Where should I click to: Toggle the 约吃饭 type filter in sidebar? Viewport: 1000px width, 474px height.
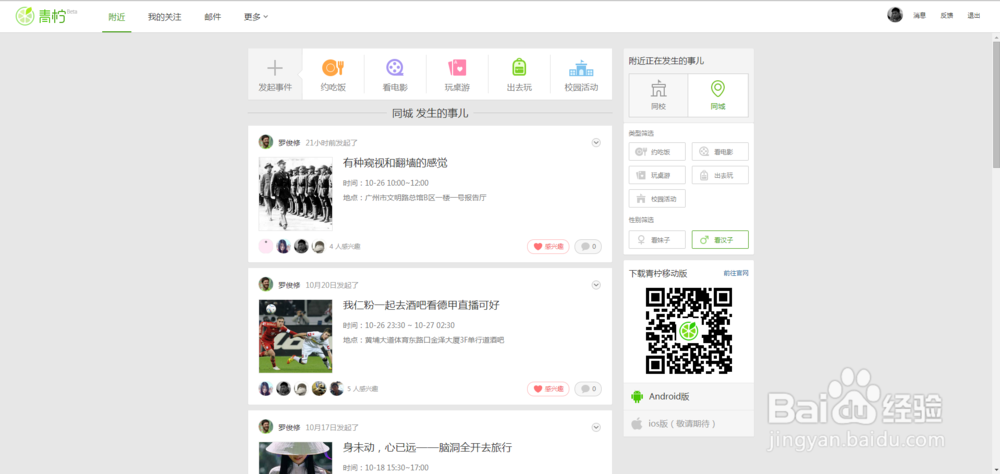tap(657, 152)
